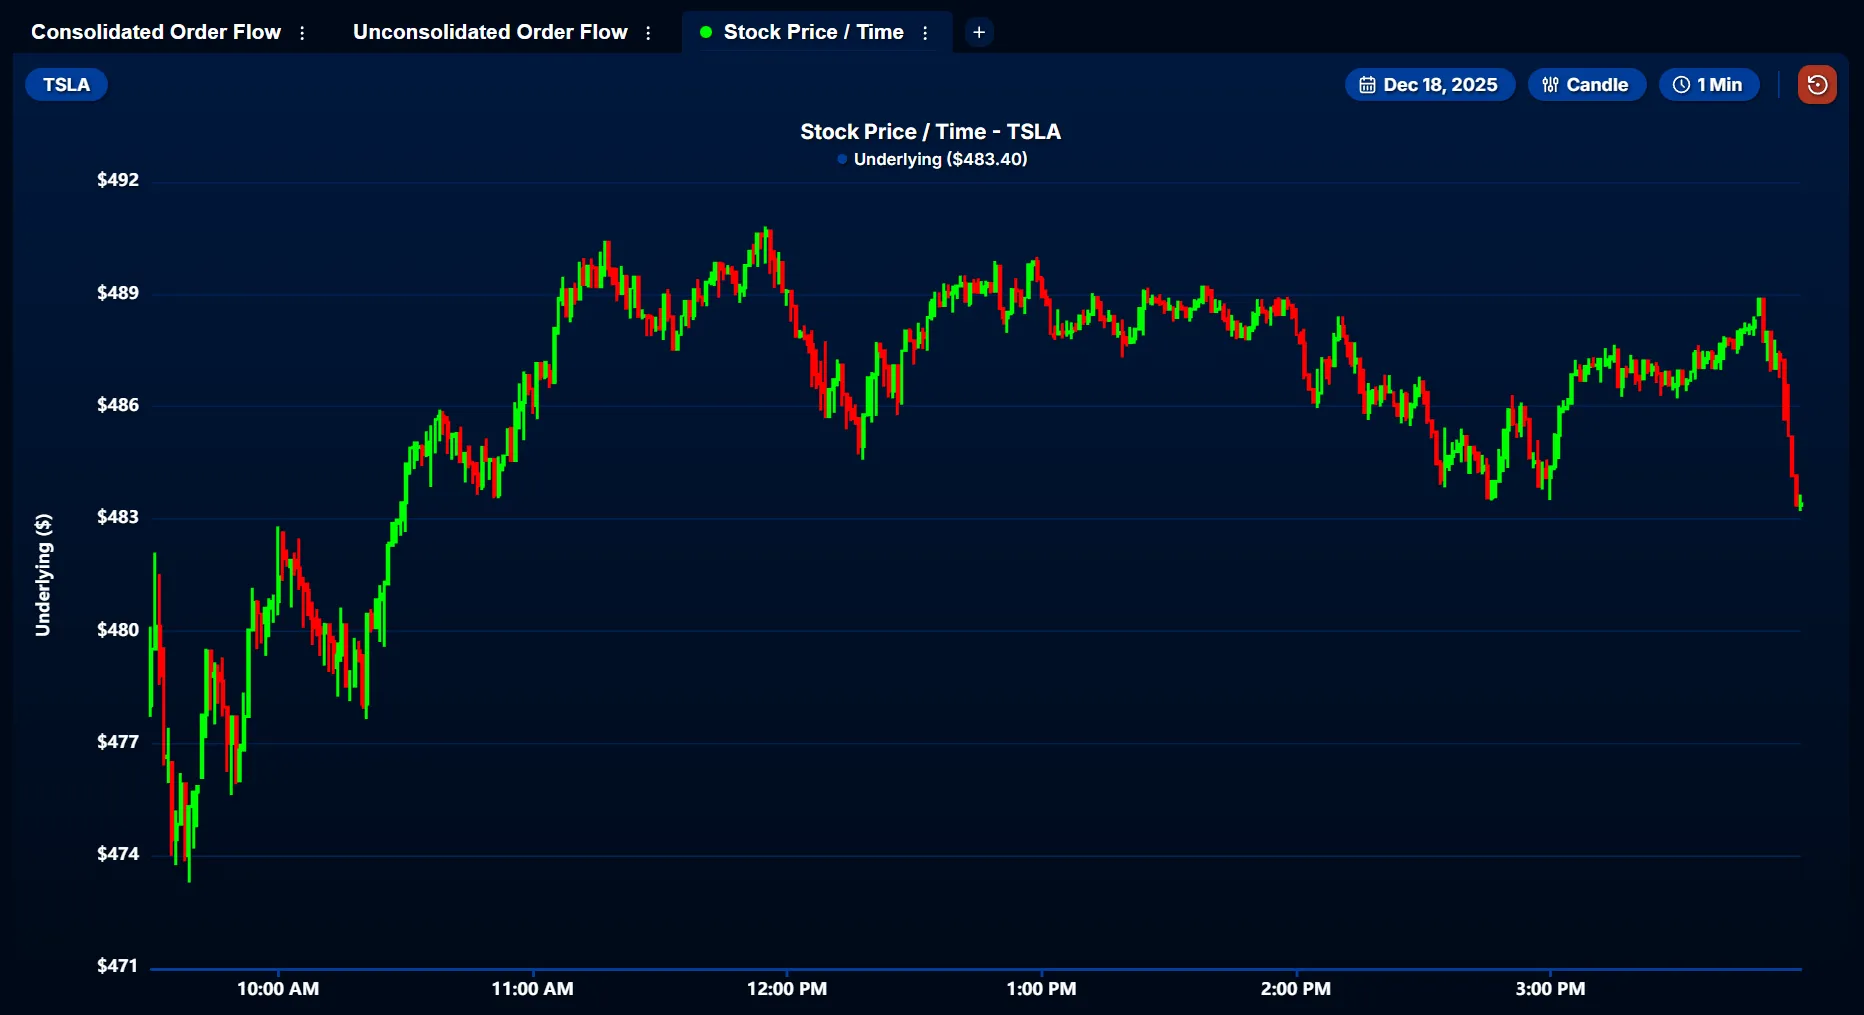Open Stock Price / Time tab's three-dot menu
Screen dimensions: 1864x1015
click(925, 33)
